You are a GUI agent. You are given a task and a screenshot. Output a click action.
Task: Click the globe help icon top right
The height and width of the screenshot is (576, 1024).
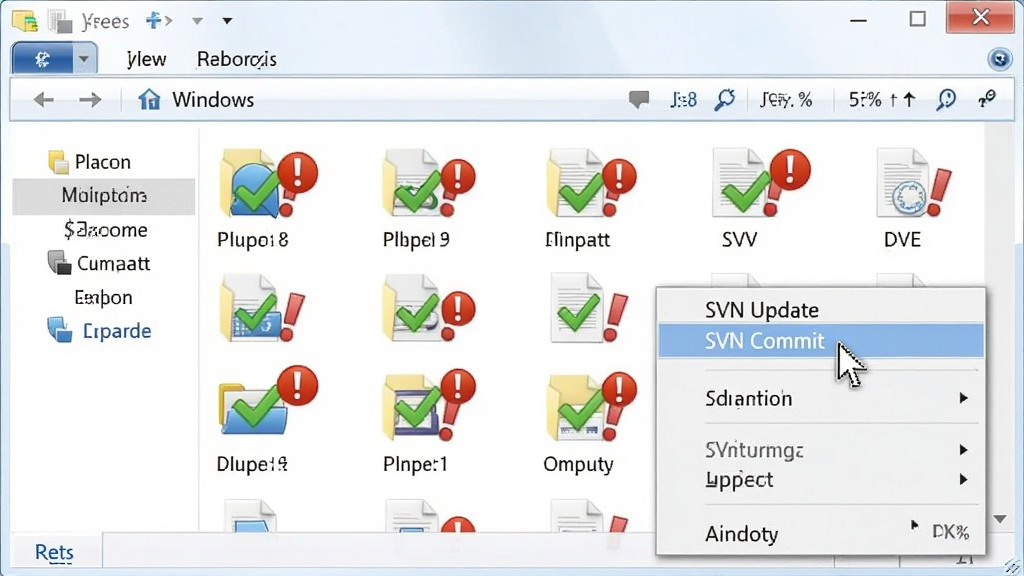coord(1000,59)
